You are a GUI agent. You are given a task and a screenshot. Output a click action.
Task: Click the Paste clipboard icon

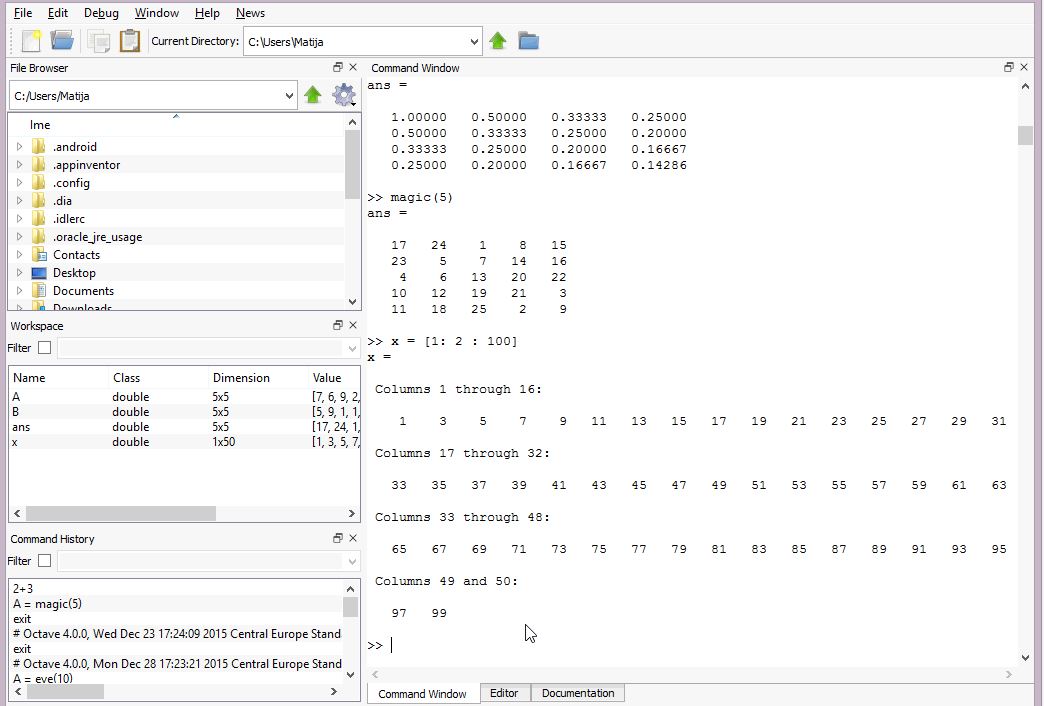(x=129, y=41)
